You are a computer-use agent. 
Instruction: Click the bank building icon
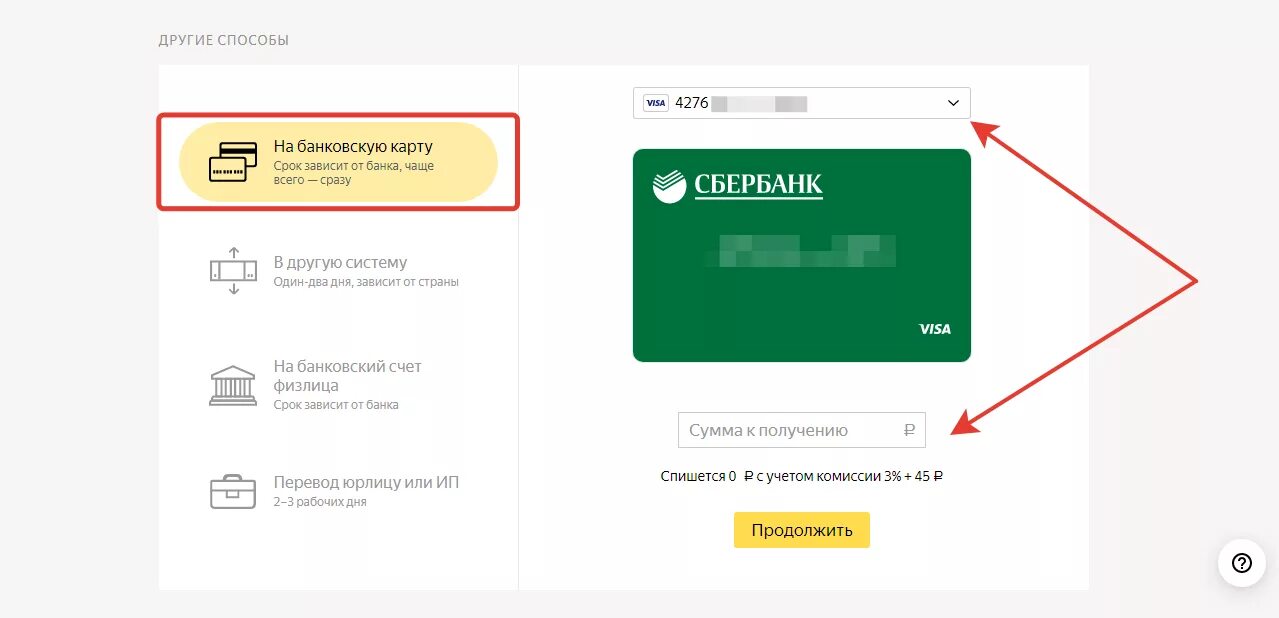[233, 385]
